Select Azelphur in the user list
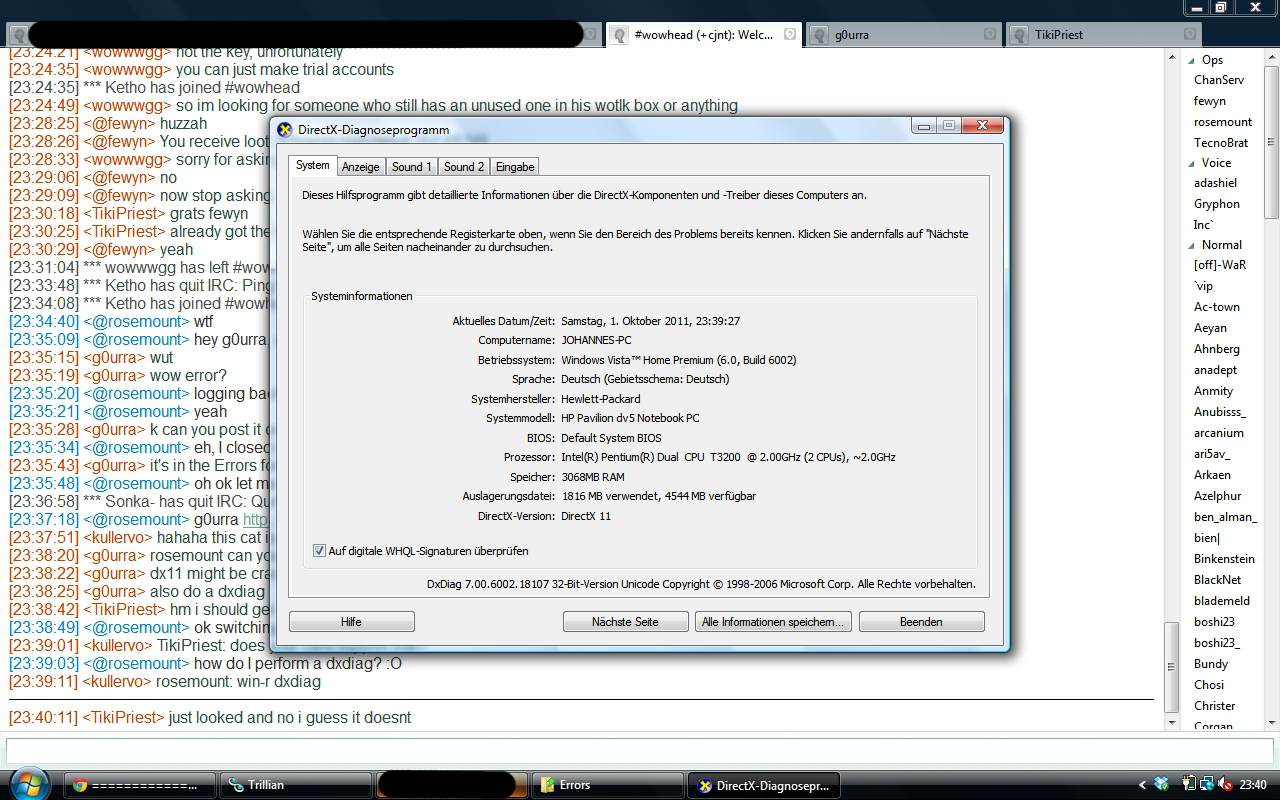This screenshot has width=1280, height=800. pyautogui.click(x=1218, y=496)
